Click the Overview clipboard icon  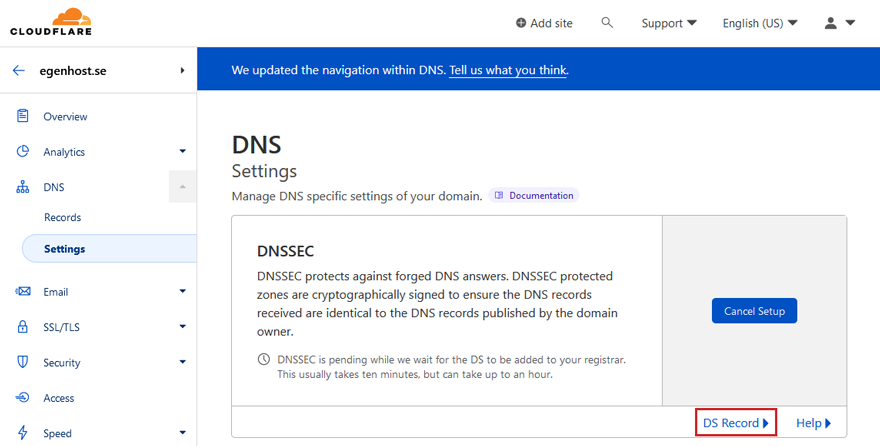point(22,116)
